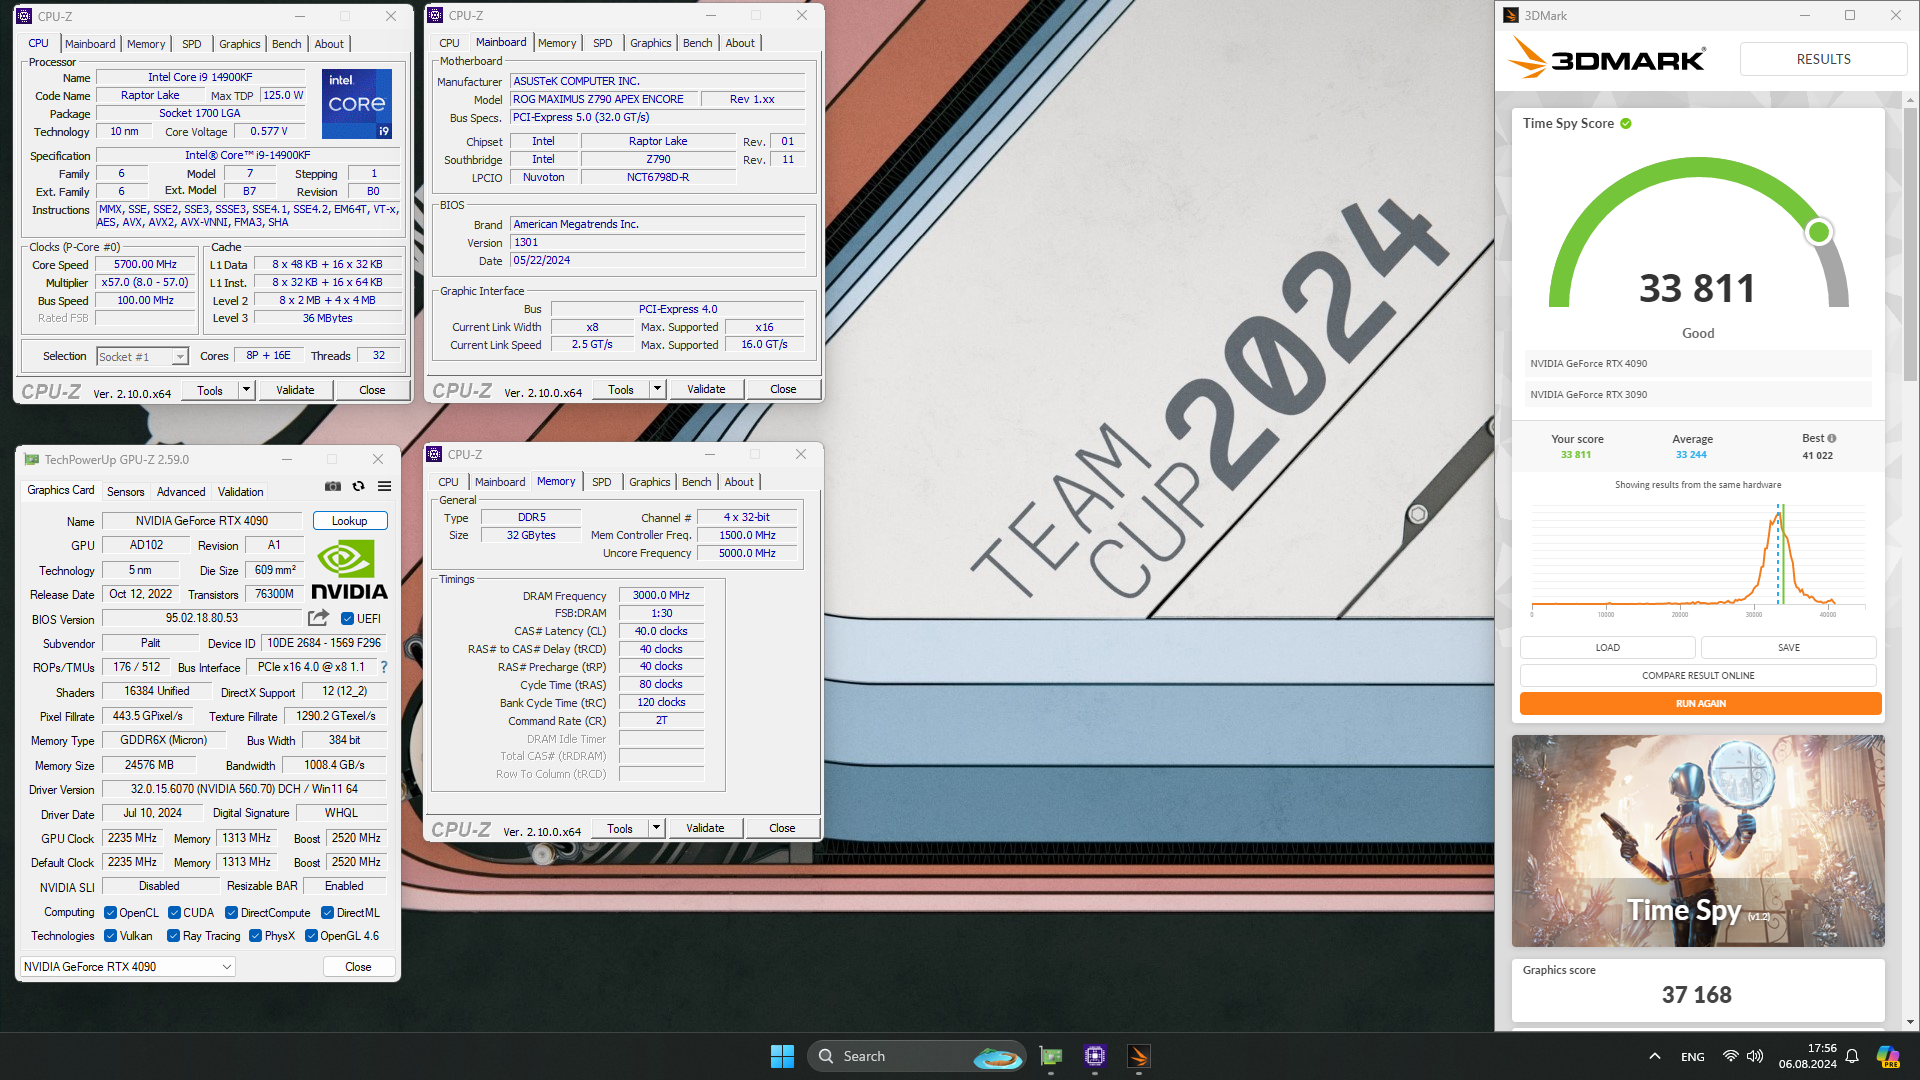Take a GPU-Z screenshot with the camera icon
The width and height of the screenshot is (1920, 1080).
333,486
